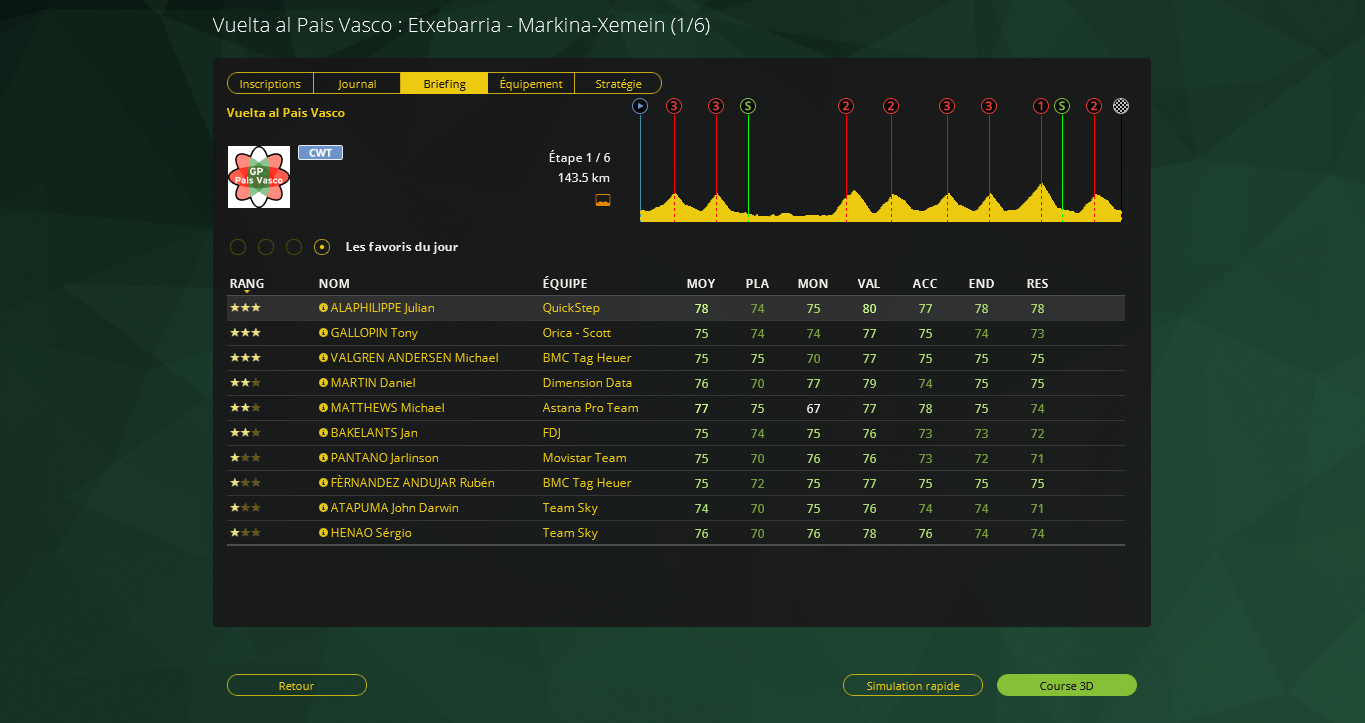Sort by the ÉQUIPE column header
This screenshot has height=723, width=1365.
click(x=565, y=284)
